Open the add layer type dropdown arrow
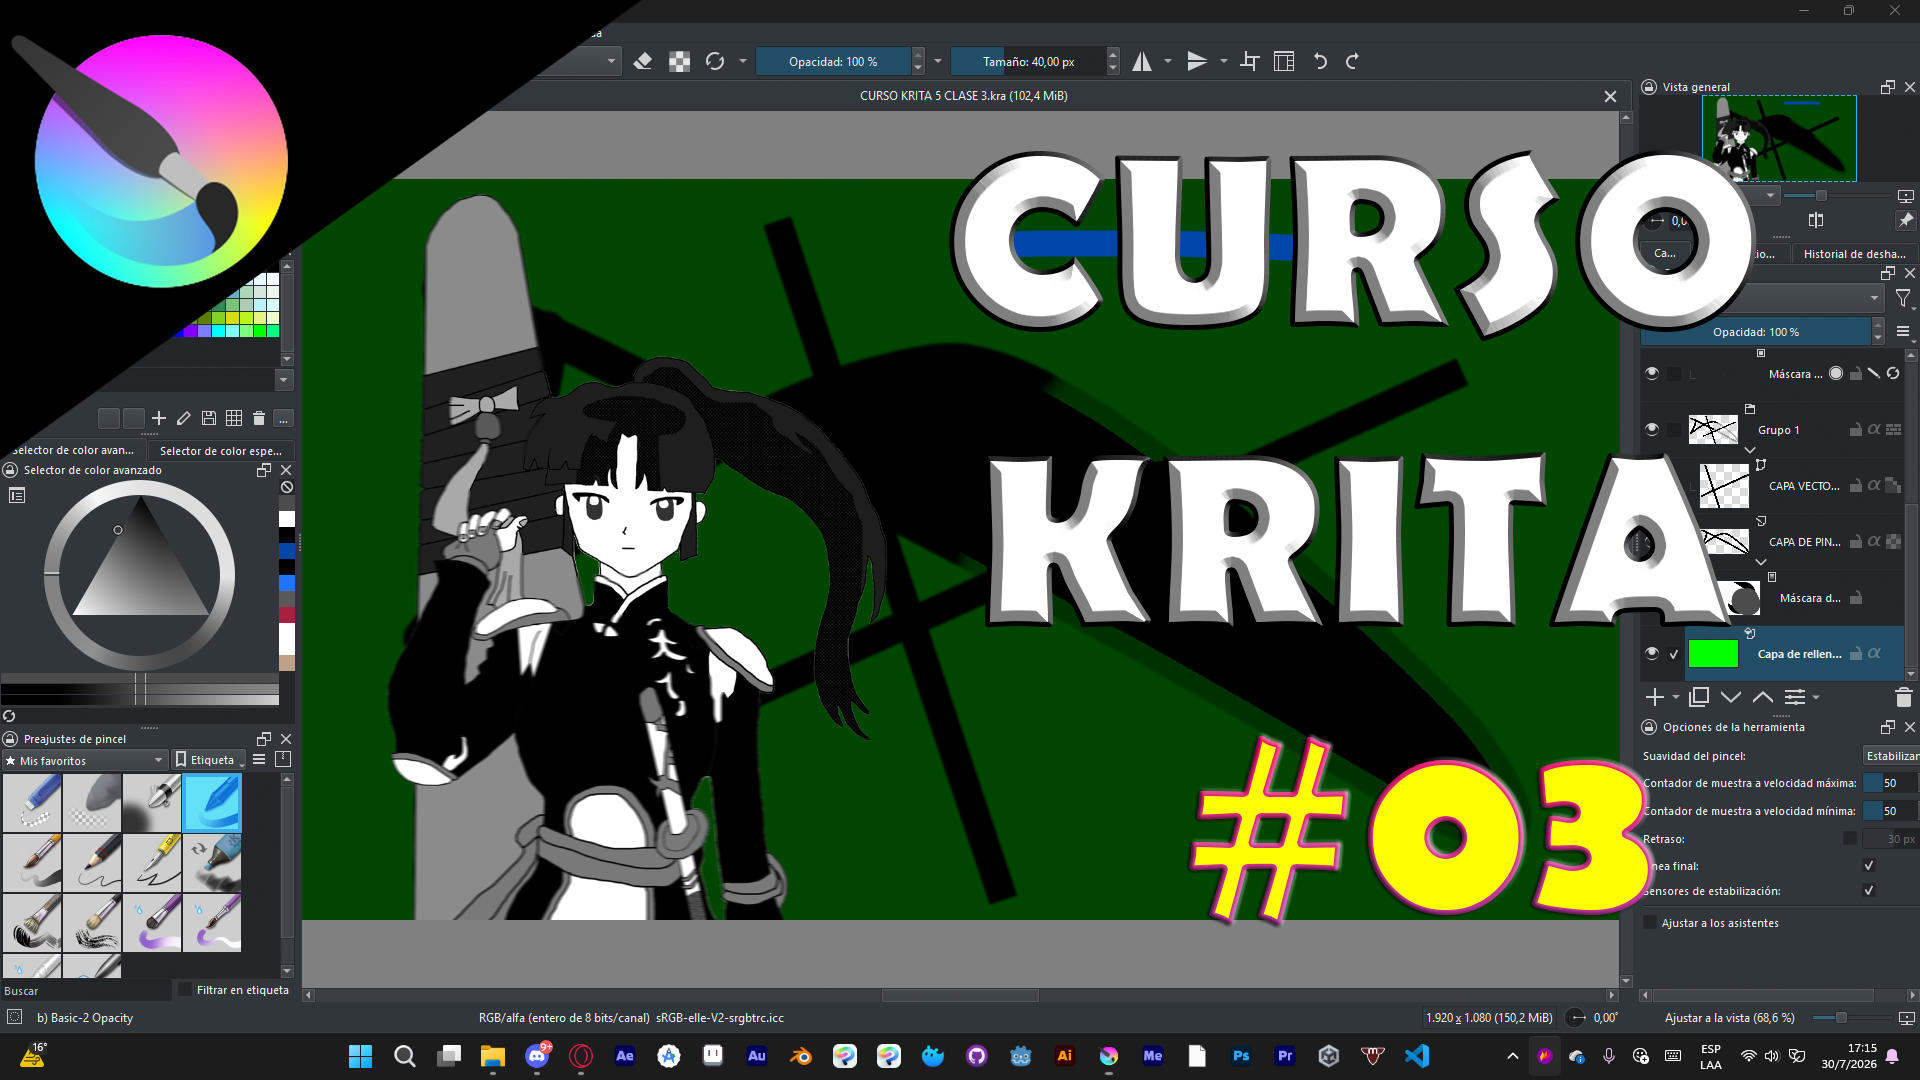Screen dimensions: 1920x1080 [1676, 697]
